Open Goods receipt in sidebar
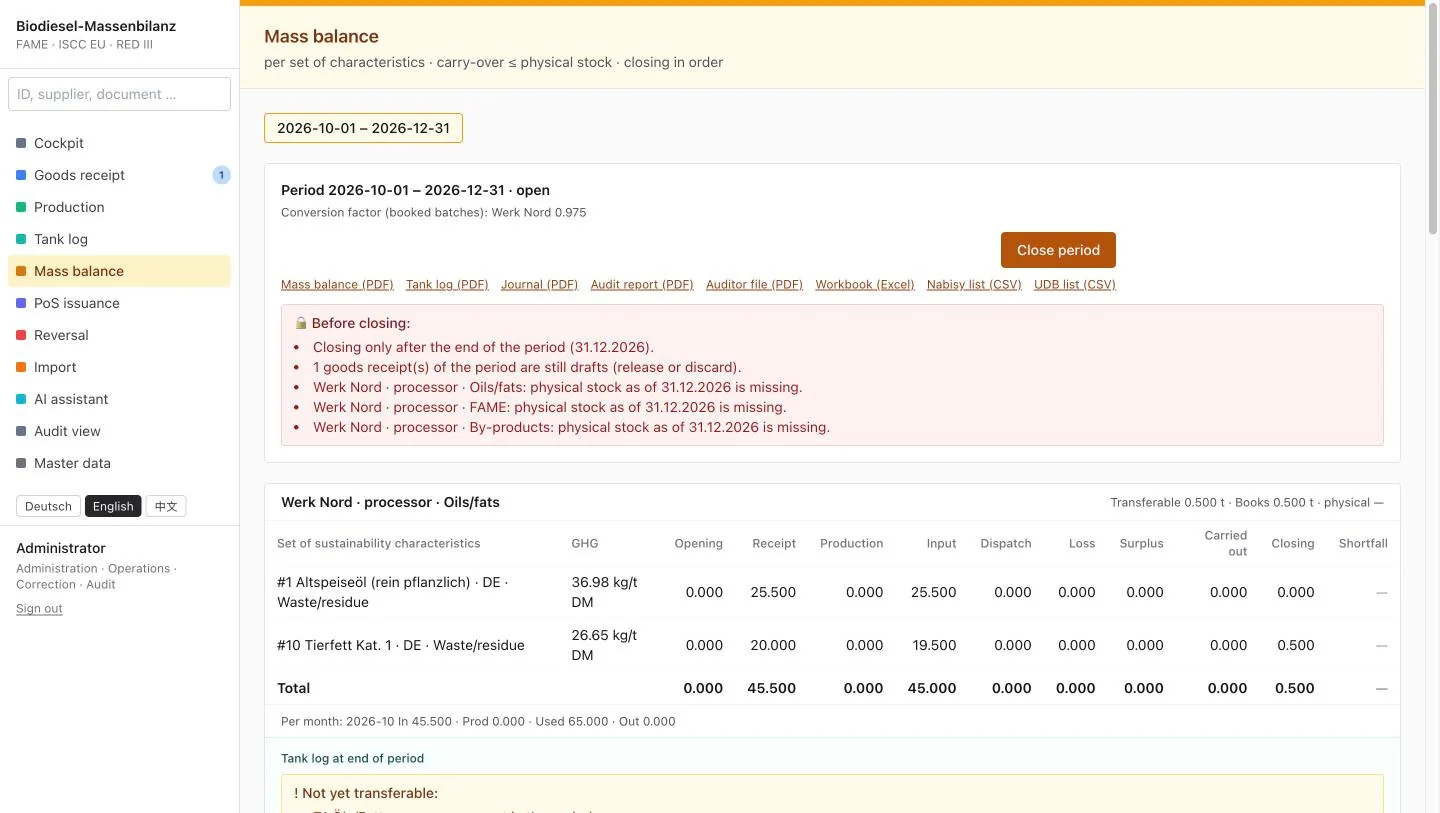Image resolution: width=1440 pixels, height=813 pixels. pos(119,175)
